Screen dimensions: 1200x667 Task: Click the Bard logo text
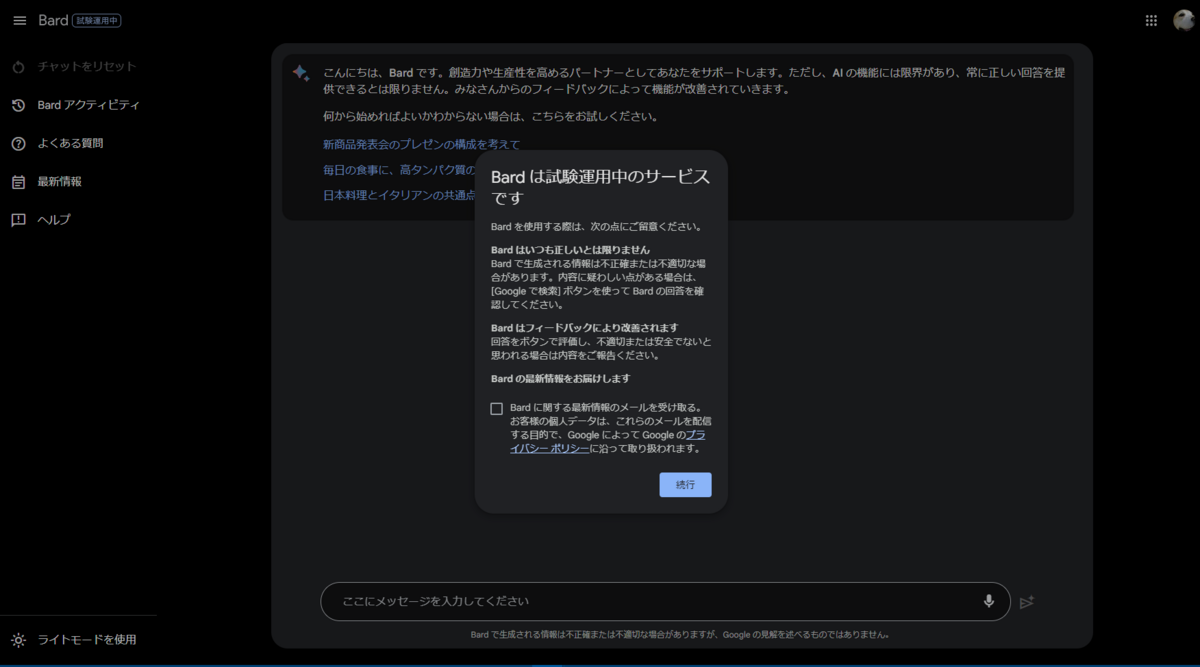(x=53, y=21)
